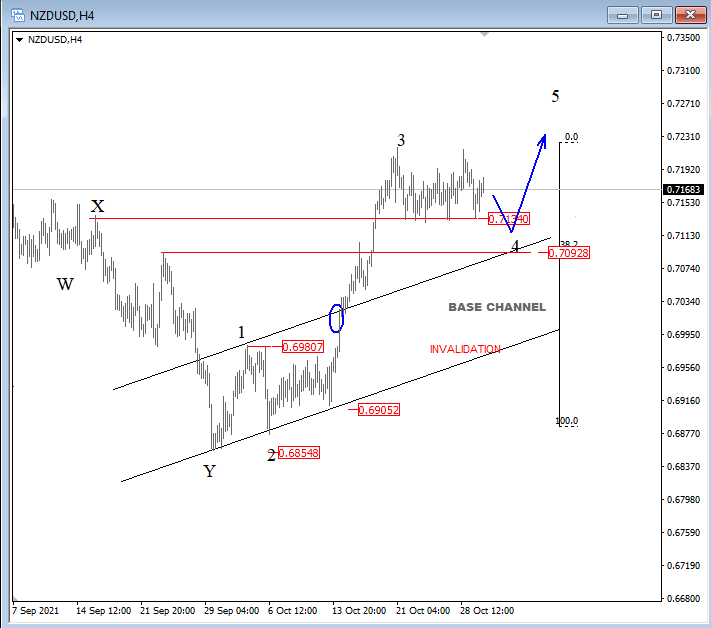711x628 pixels.
Task: Click the small triangle marker at chart bottom-left
Action: coord(15,599)
